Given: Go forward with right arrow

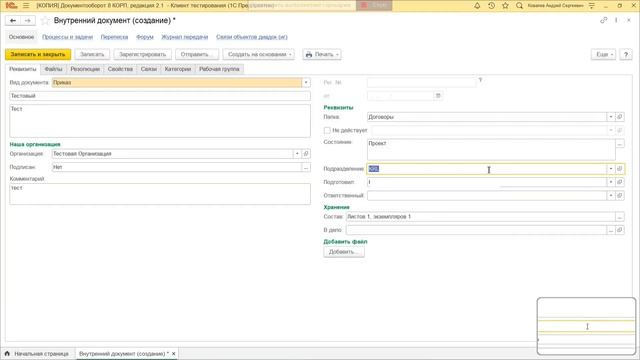Looking at the screenshot, I should 27,20.
